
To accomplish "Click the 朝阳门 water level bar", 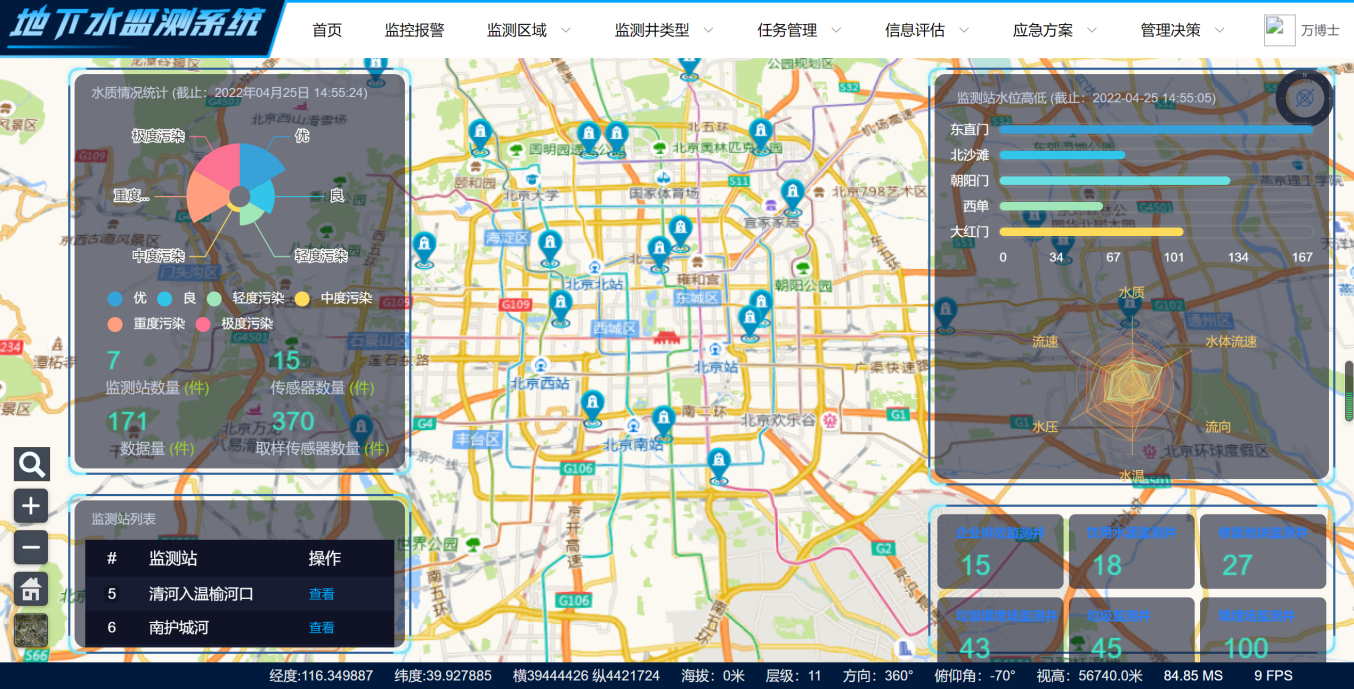I will (x=1115, y=181).
